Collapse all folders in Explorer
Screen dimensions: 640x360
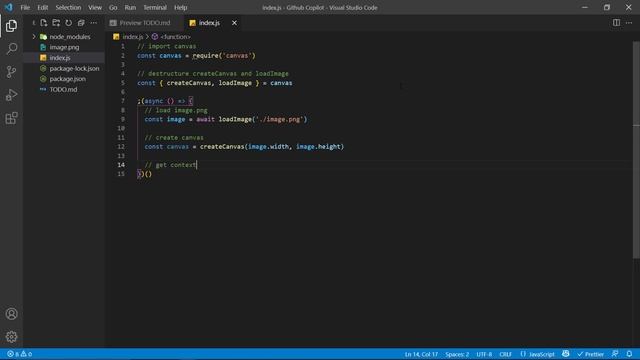tap(81, 23)
